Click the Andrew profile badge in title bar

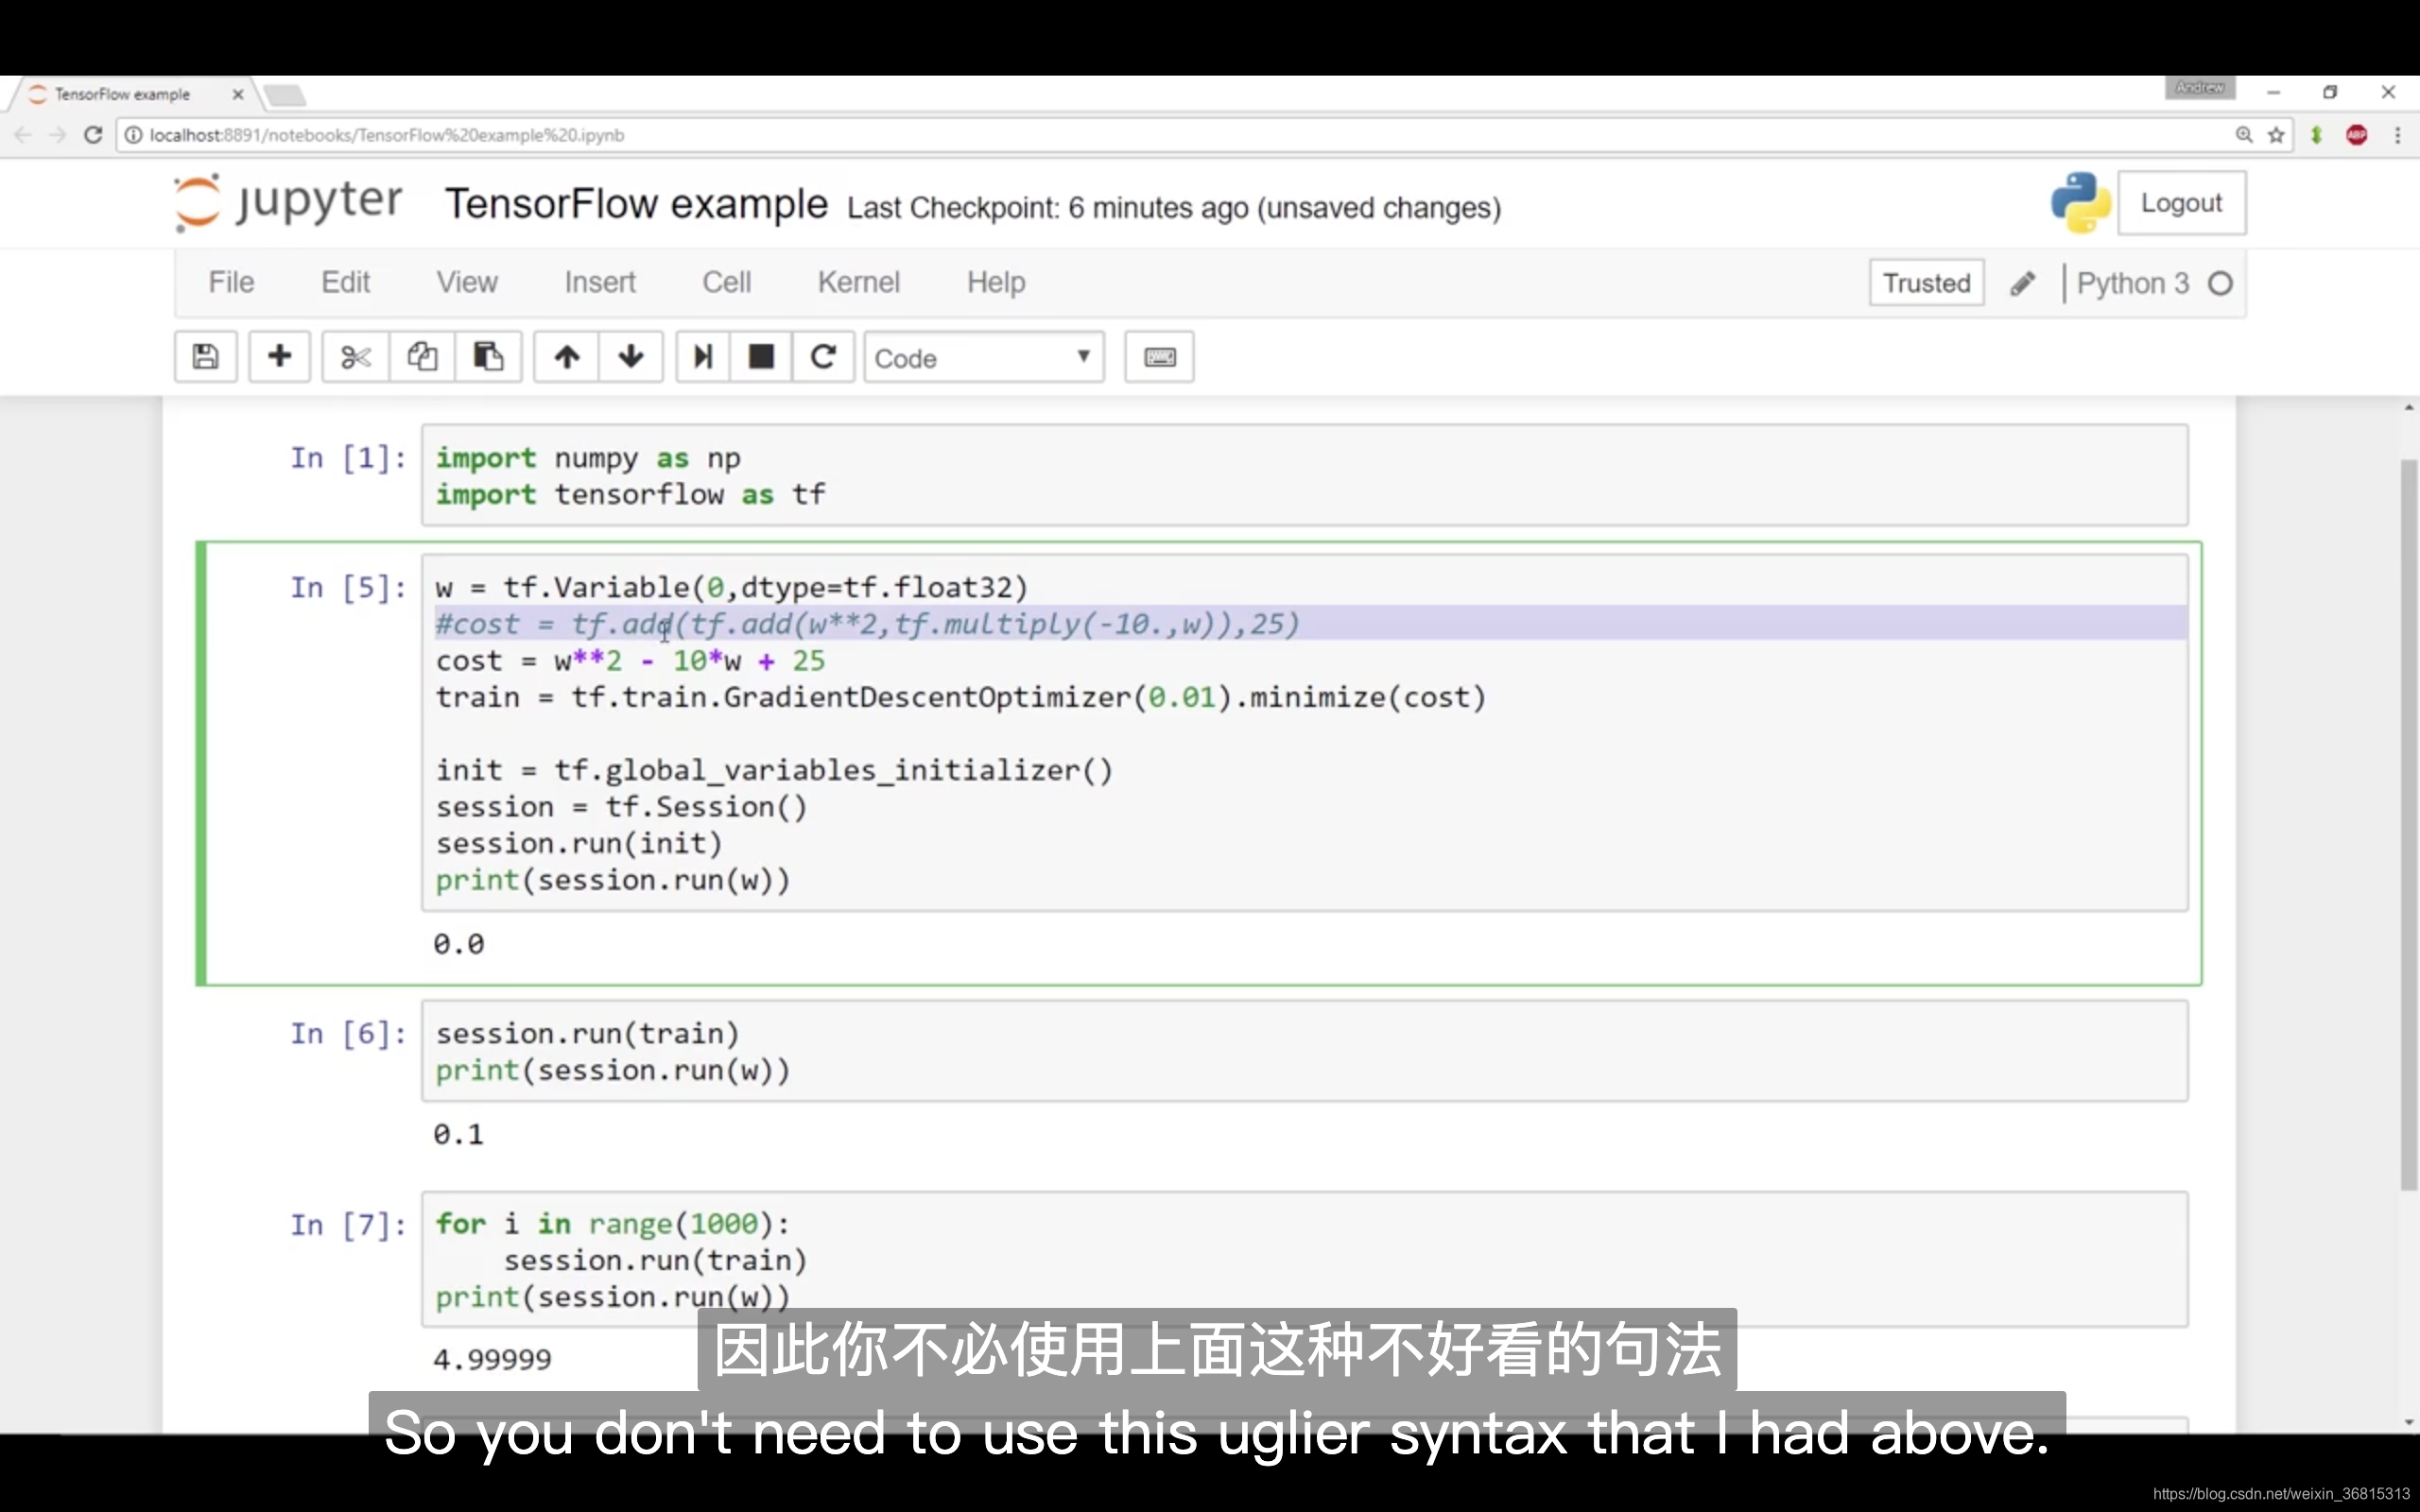tap(2199, 88)
